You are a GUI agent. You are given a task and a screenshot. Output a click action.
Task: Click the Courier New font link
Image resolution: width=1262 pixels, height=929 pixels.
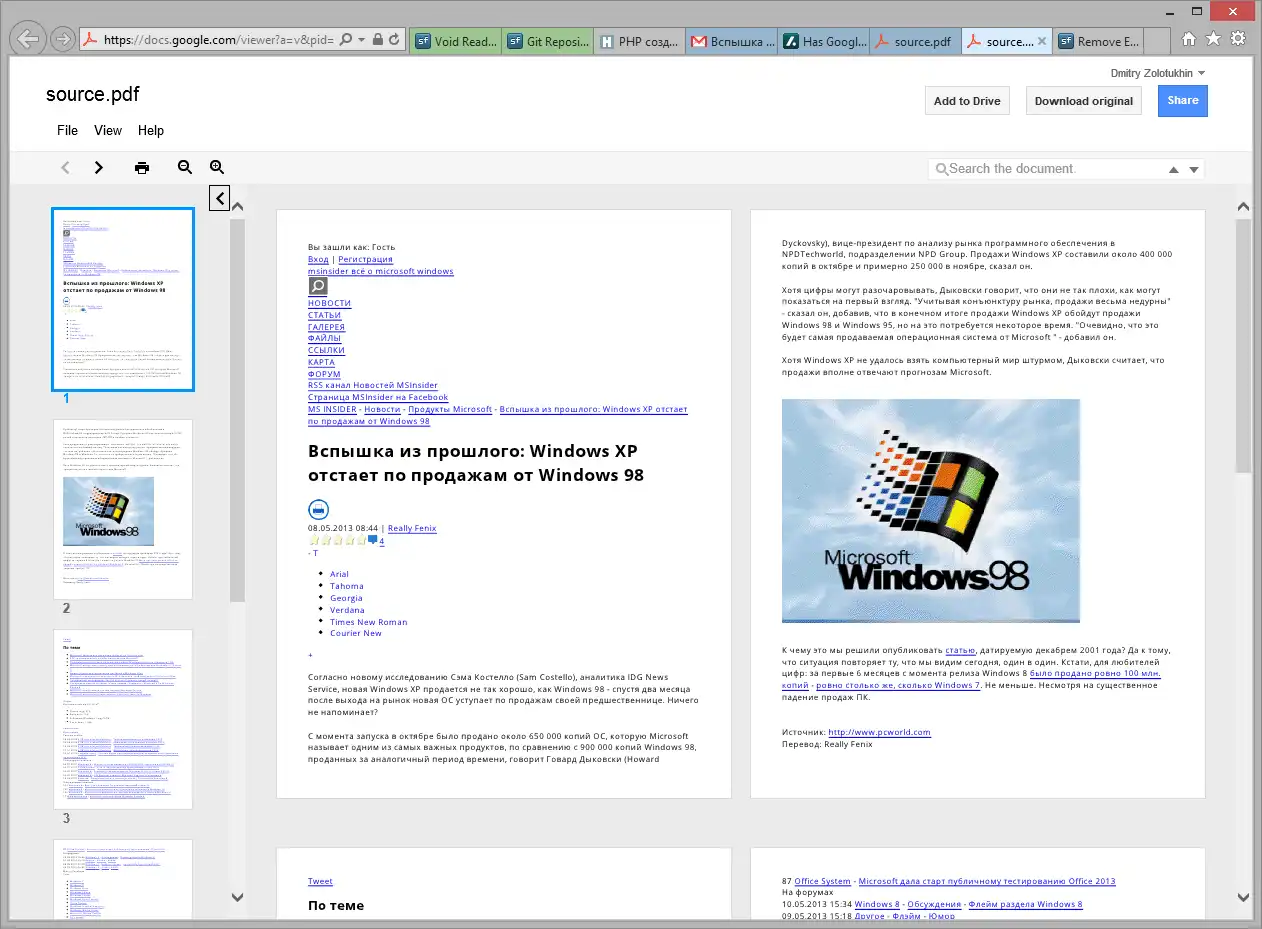356,633
